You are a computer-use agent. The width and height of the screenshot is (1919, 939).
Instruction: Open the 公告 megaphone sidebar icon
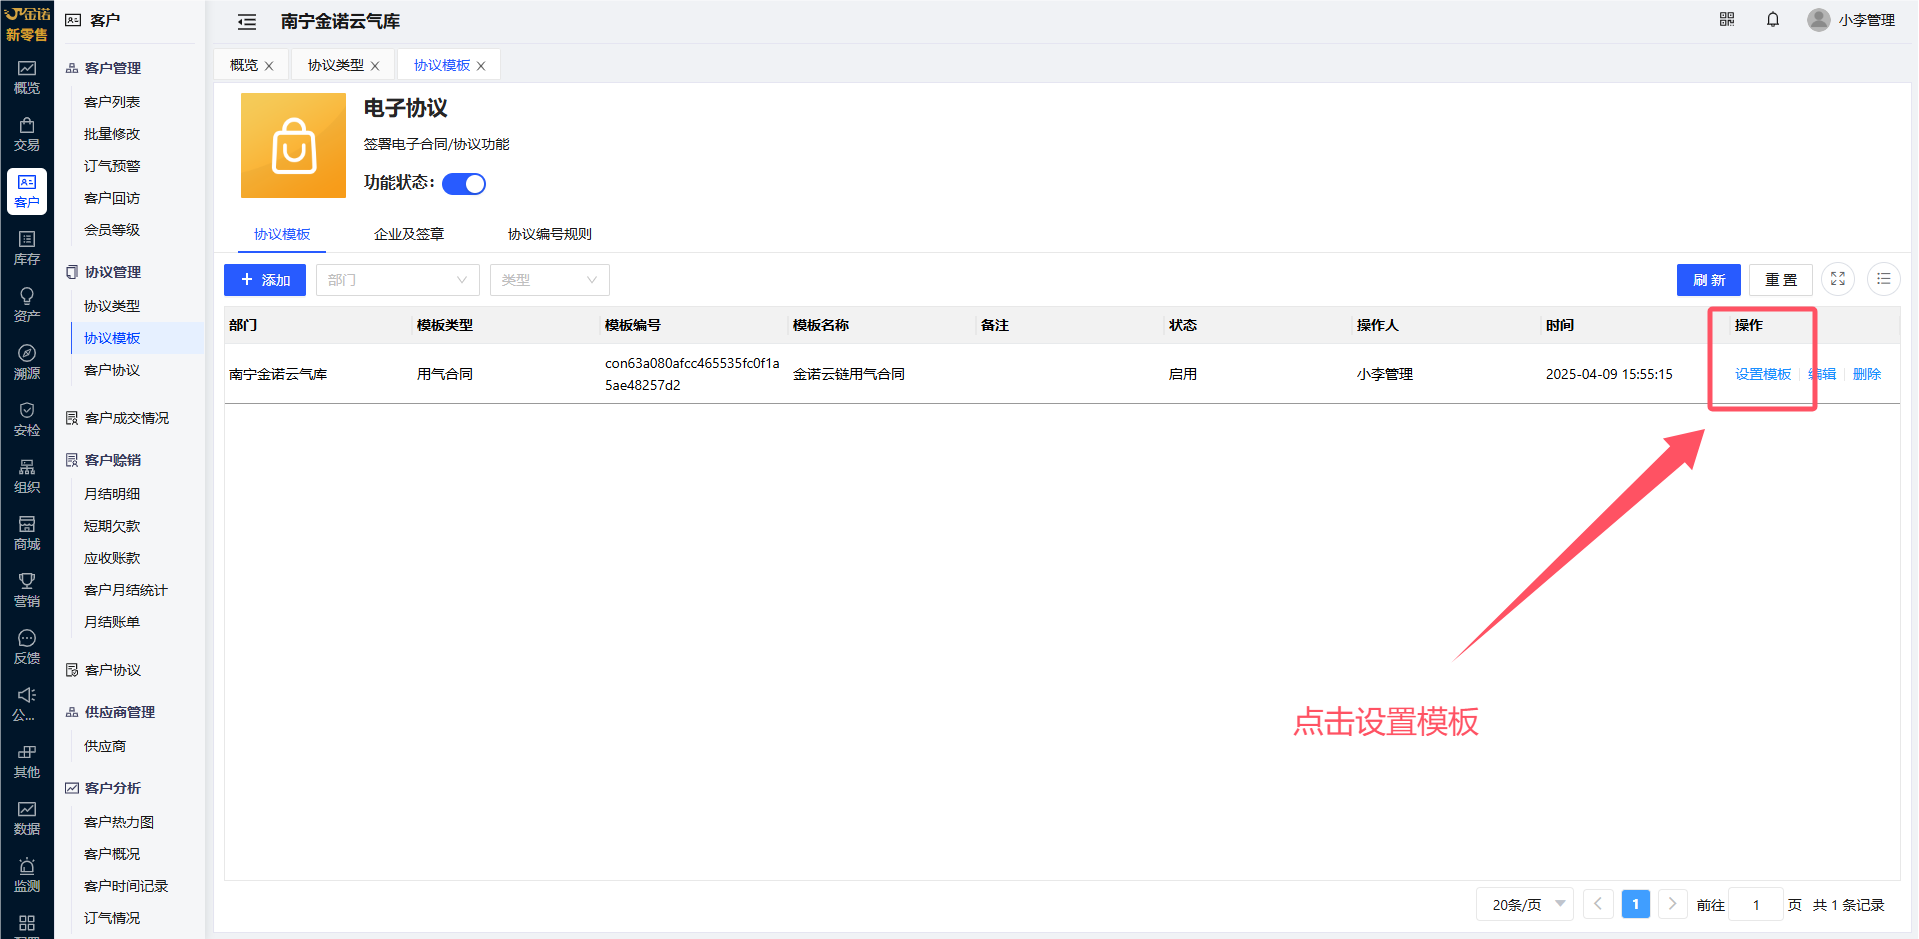pyautogui.click(x=27, y=704)
